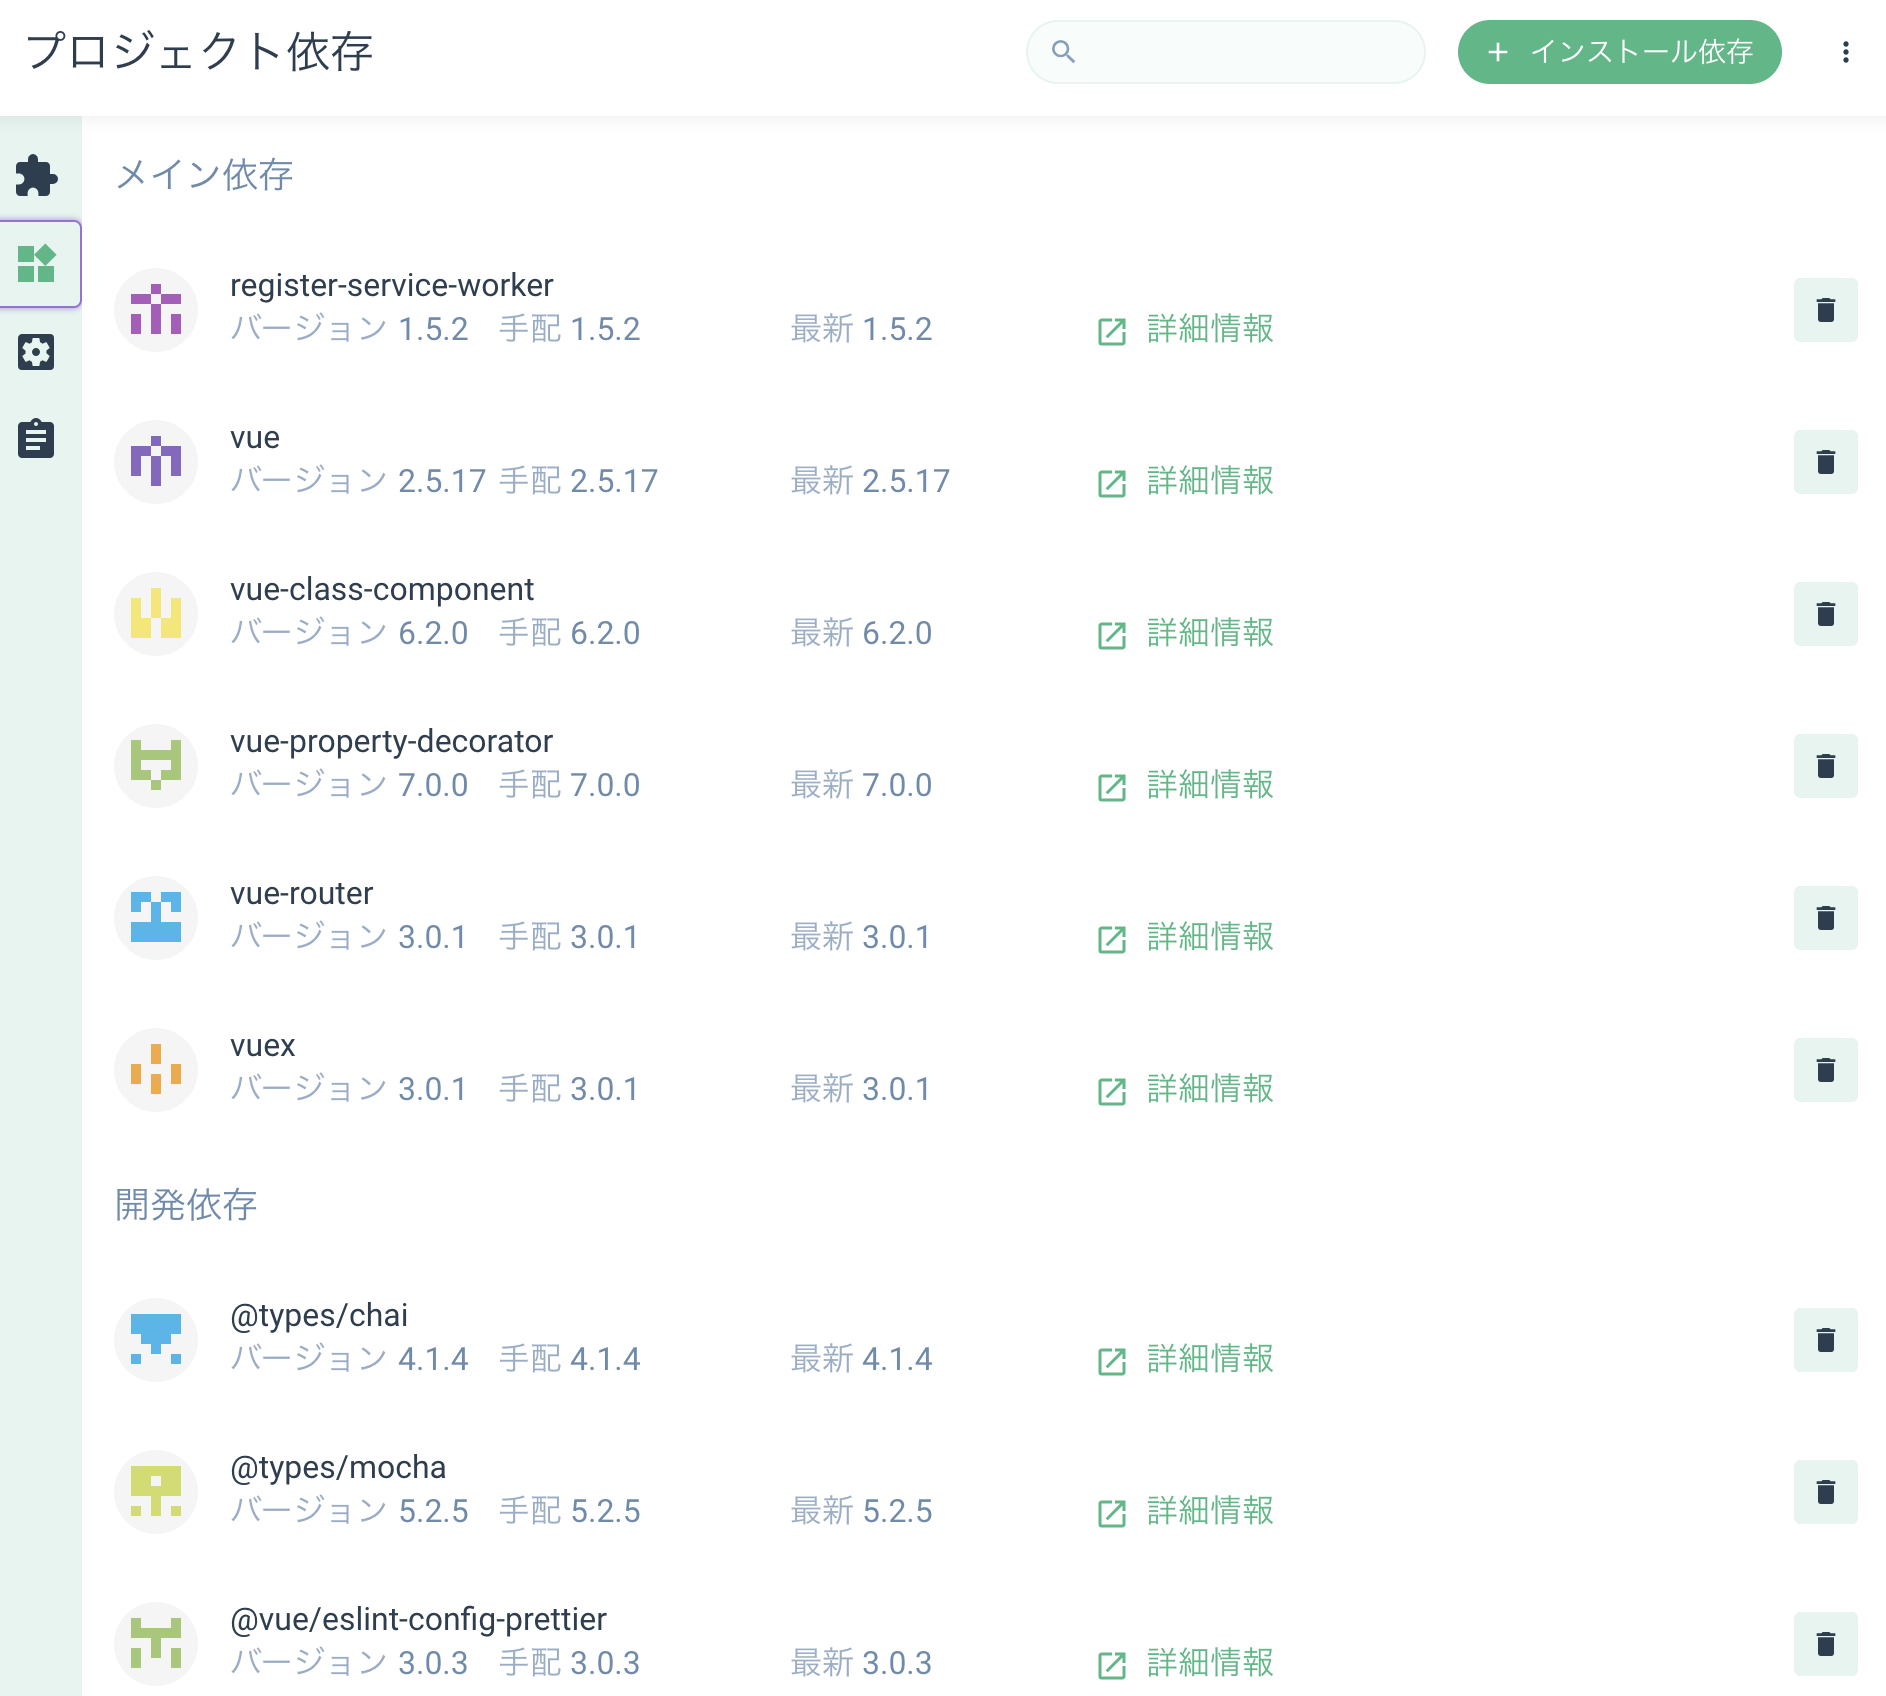The image size is (1886, 1696).
Task: Open 詳細情報 link for register-service-worker
Action: coord(1185,329)
